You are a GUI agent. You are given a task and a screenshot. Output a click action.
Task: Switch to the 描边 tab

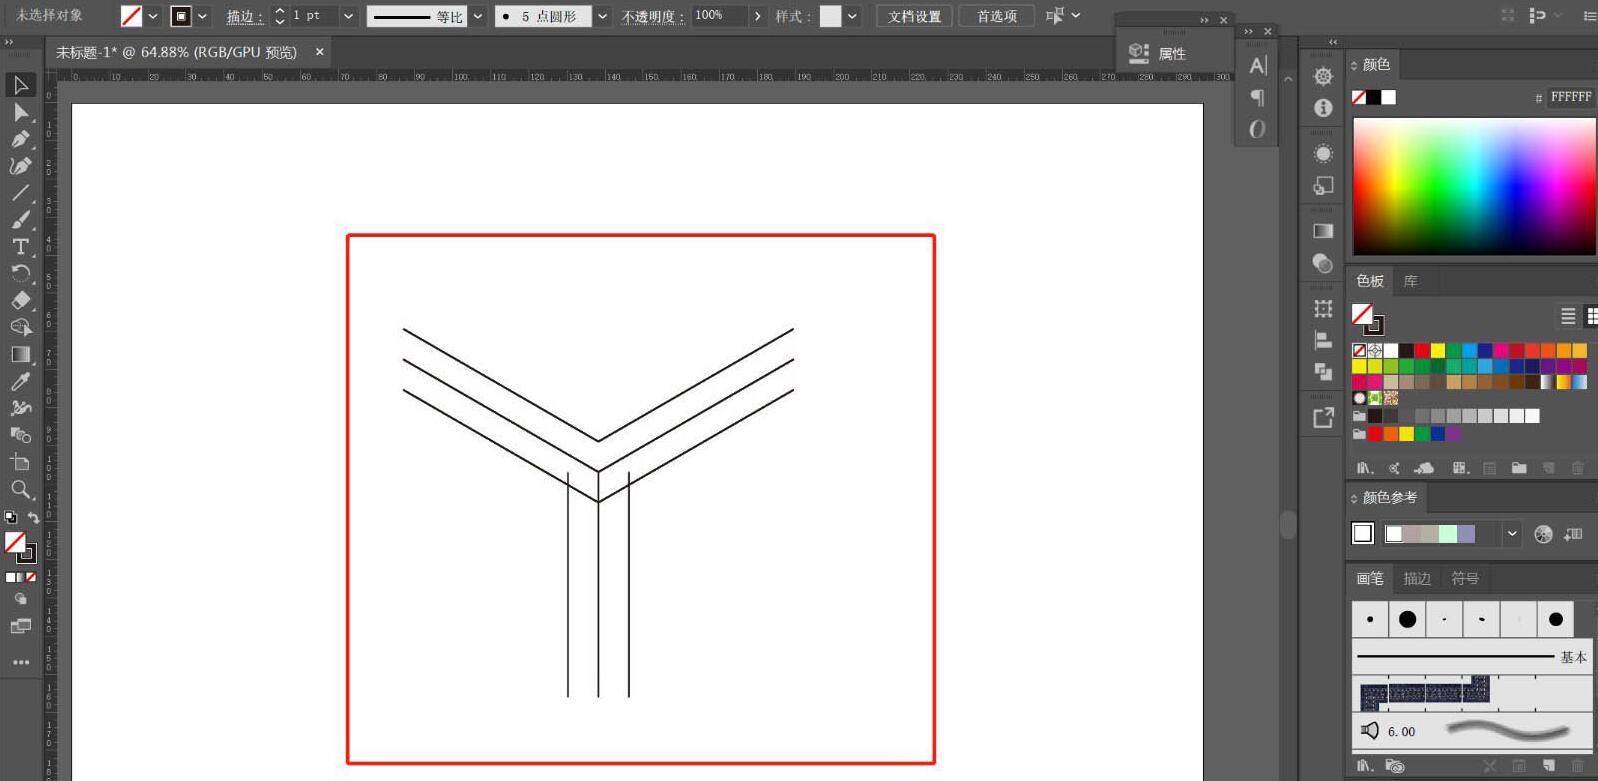click(x=1416, y=578)
